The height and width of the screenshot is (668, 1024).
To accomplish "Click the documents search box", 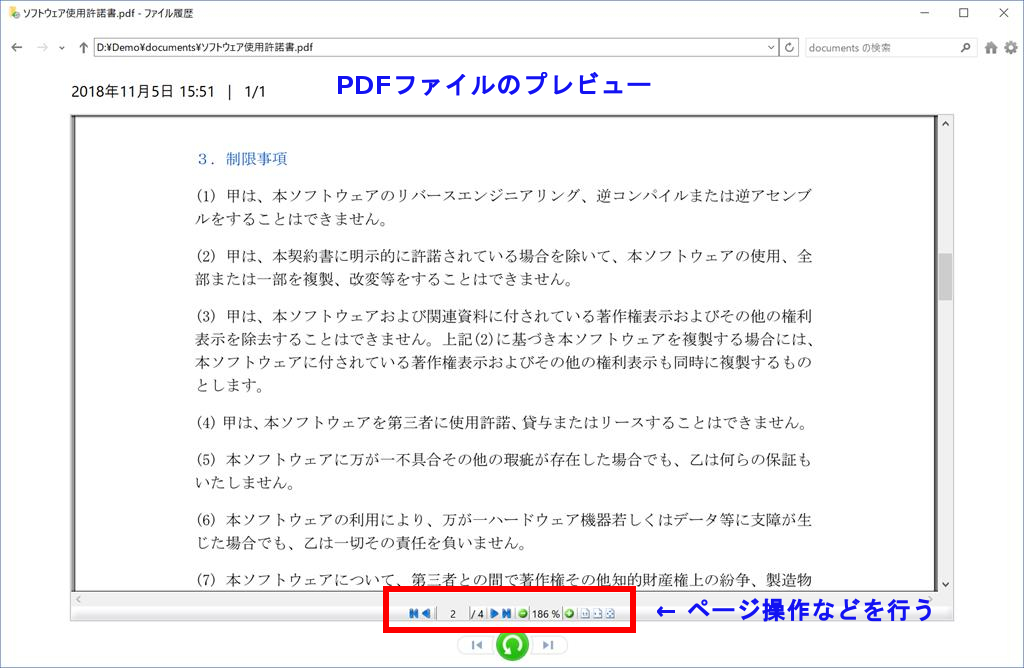I will (x=880, y=47).
